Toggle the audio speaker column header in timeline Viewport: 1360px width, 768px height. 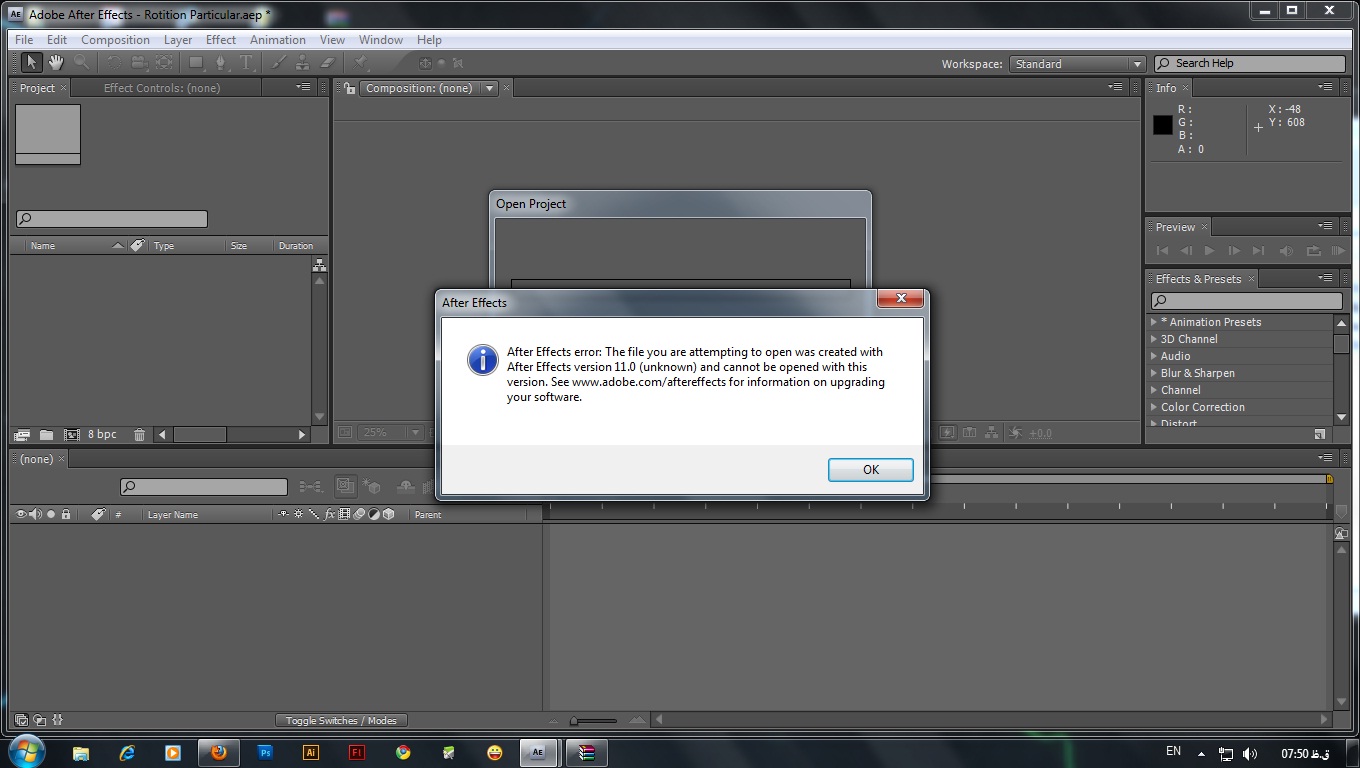36,514
